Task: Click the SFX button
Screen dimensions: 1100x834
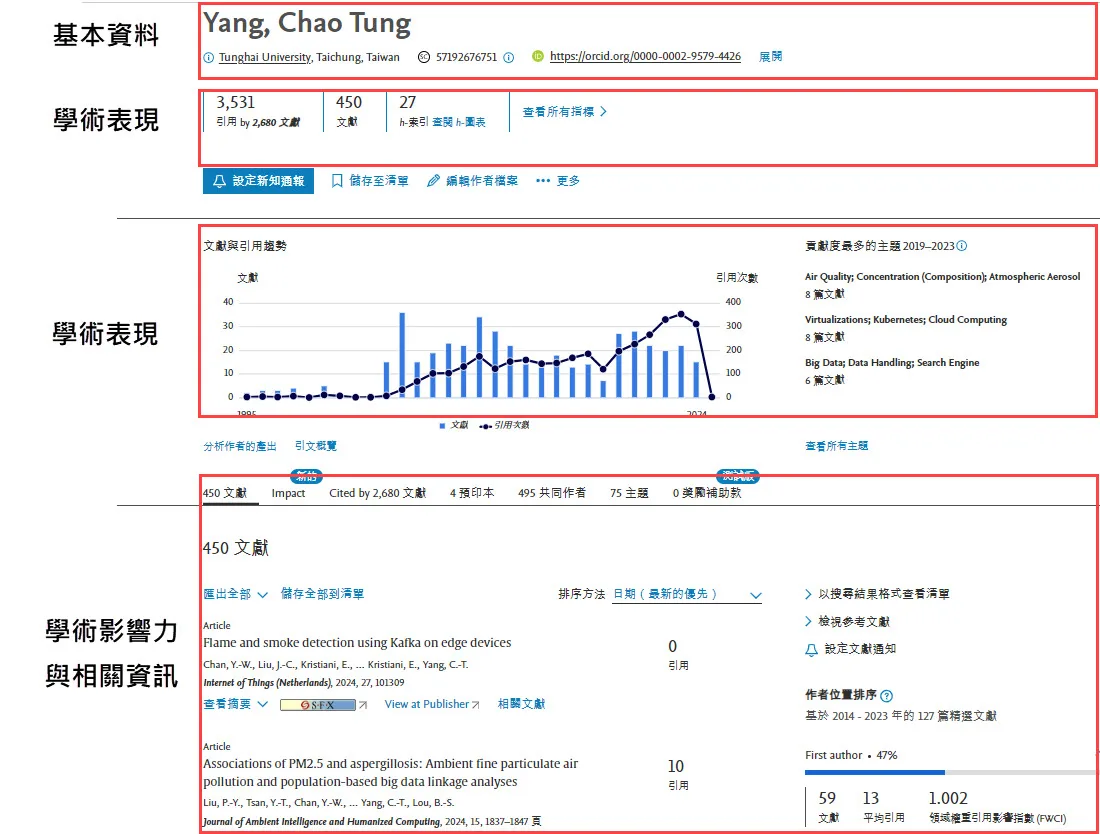Action: pyautogui.click(x=318, y=705)
